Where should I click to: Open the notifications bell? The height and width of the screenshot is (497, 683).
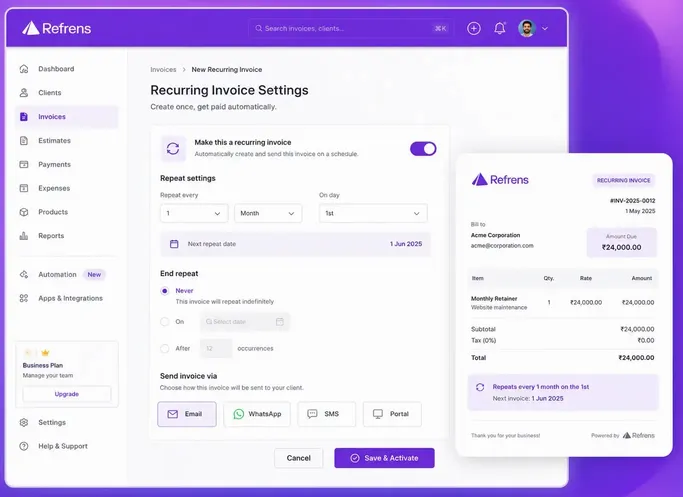coord(500,28)
